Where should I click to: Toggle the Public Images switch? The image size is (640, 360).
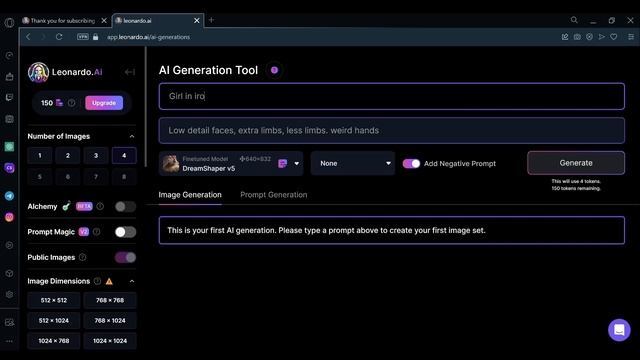125,257
